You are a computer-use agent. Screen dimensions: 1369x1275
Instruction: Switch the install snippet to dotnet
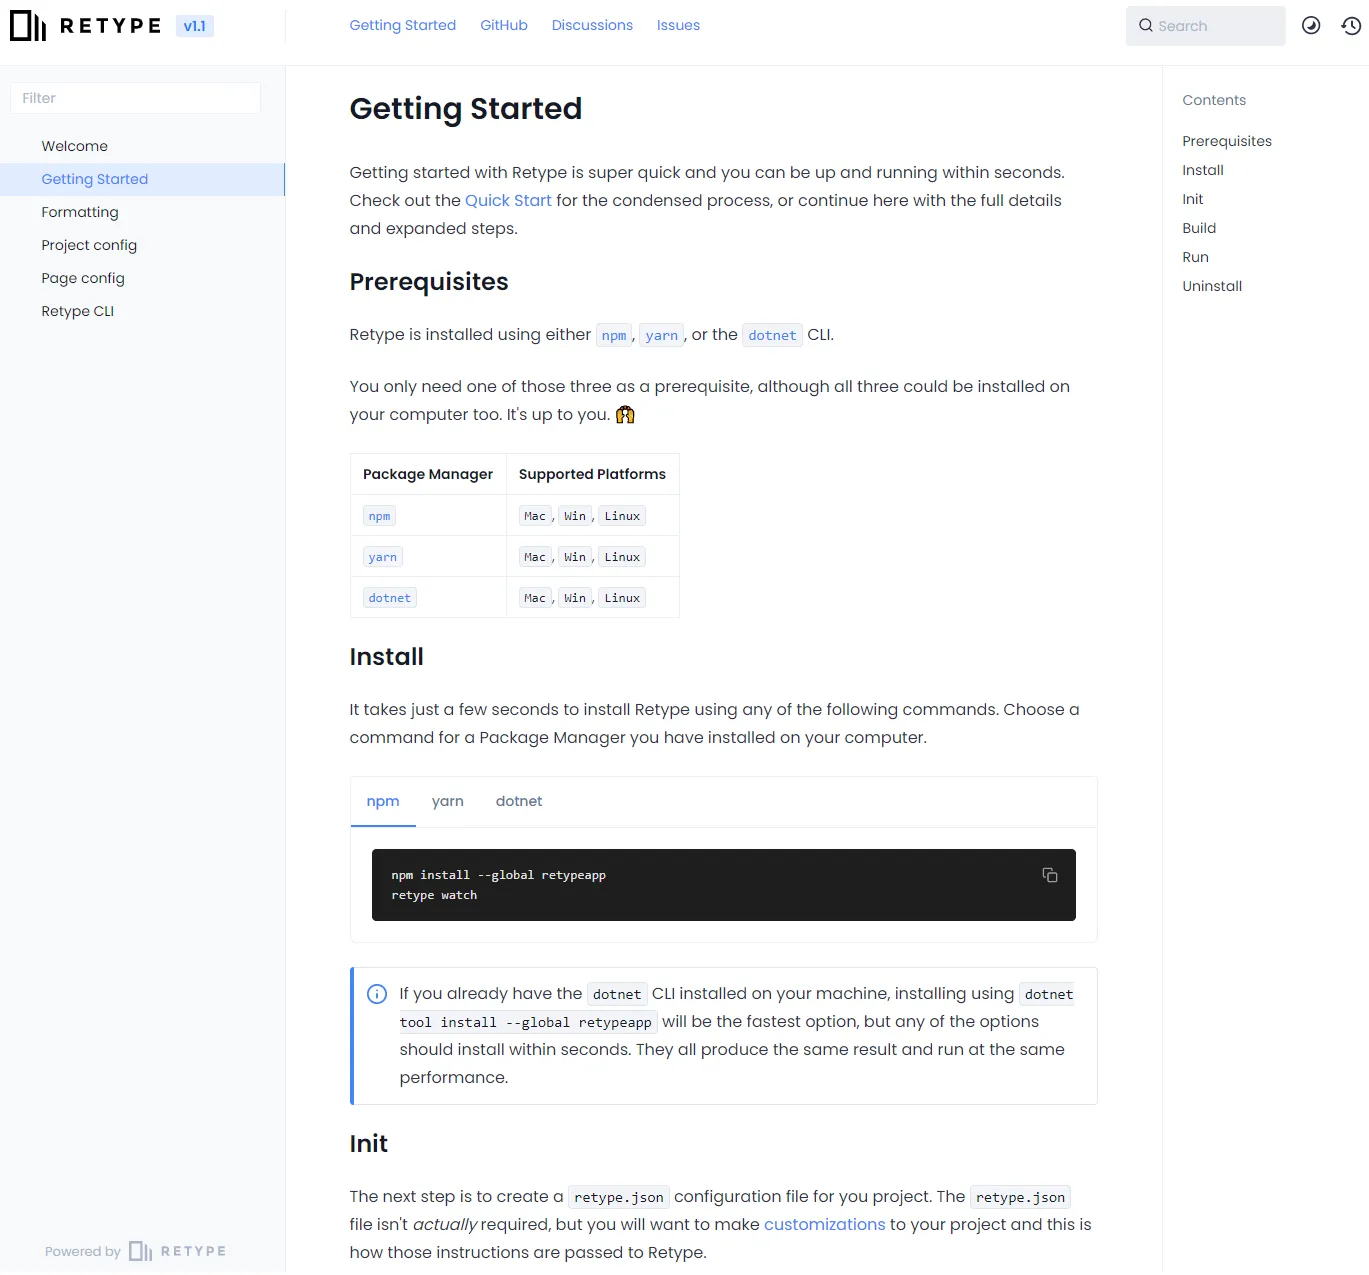[x=519, y=801]
